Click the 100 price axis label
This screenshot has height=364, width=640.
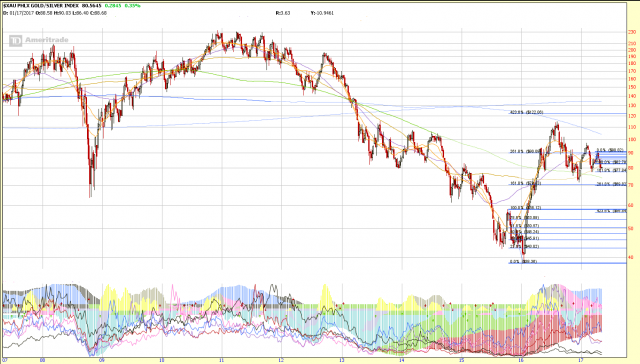632,139
